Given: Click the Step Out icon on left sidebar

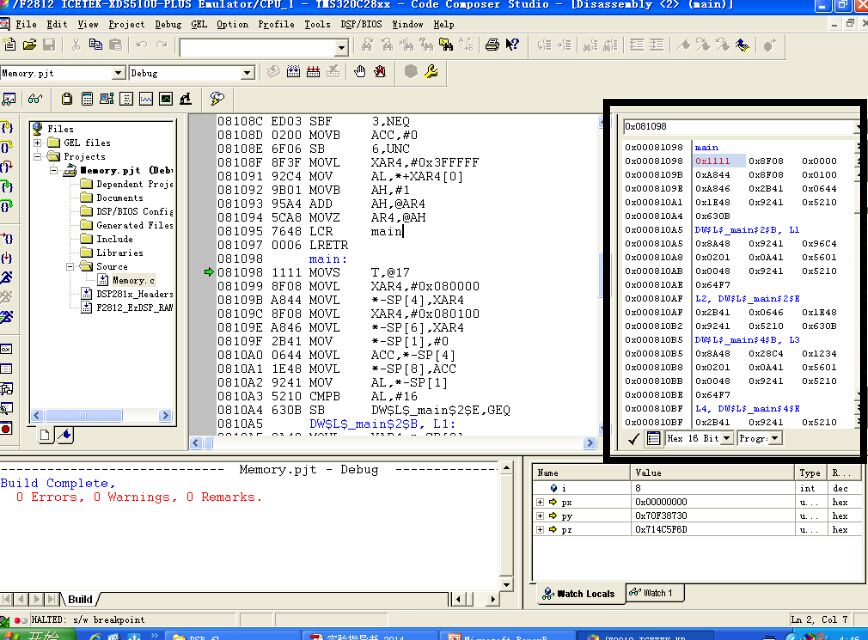Looking at the screenshot, I should (x=6, y=167).
